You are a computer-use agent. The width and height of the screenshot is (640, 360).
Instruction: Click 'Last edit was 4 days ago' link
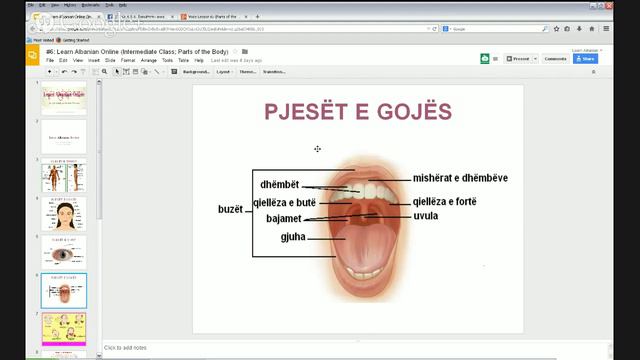(236, 60)
